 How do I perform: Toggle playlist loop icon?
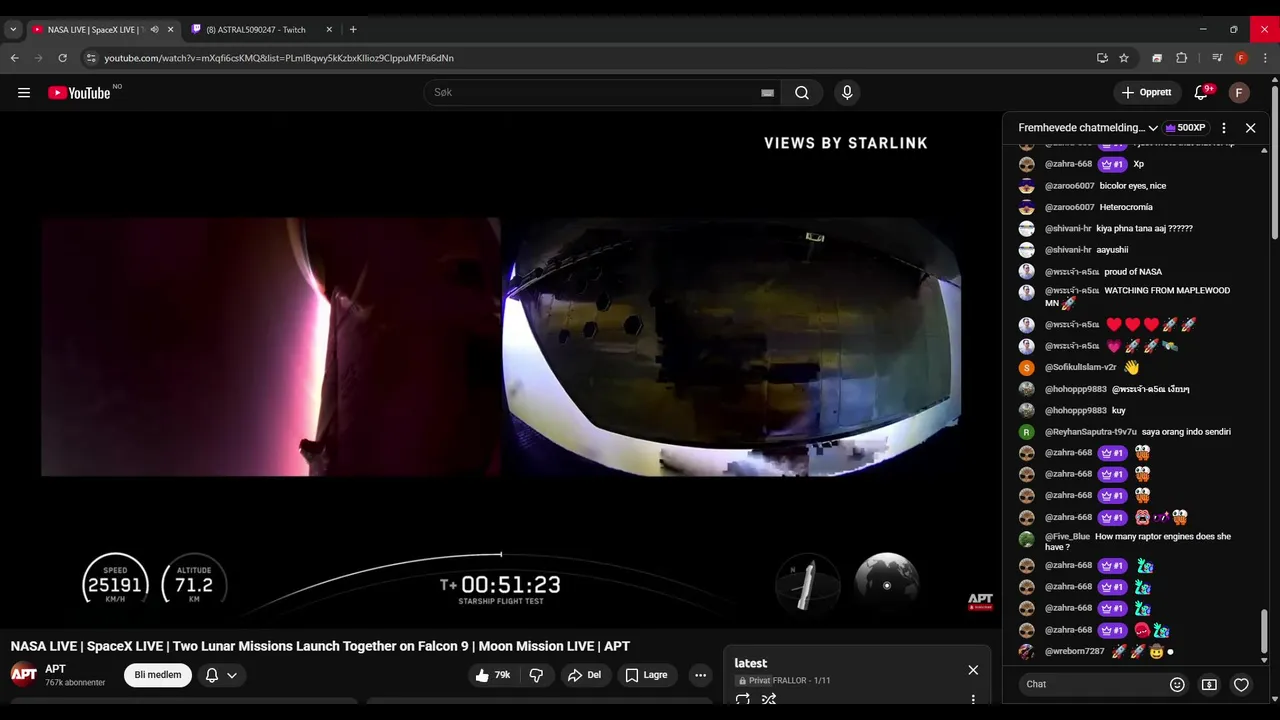coord(743,699)
